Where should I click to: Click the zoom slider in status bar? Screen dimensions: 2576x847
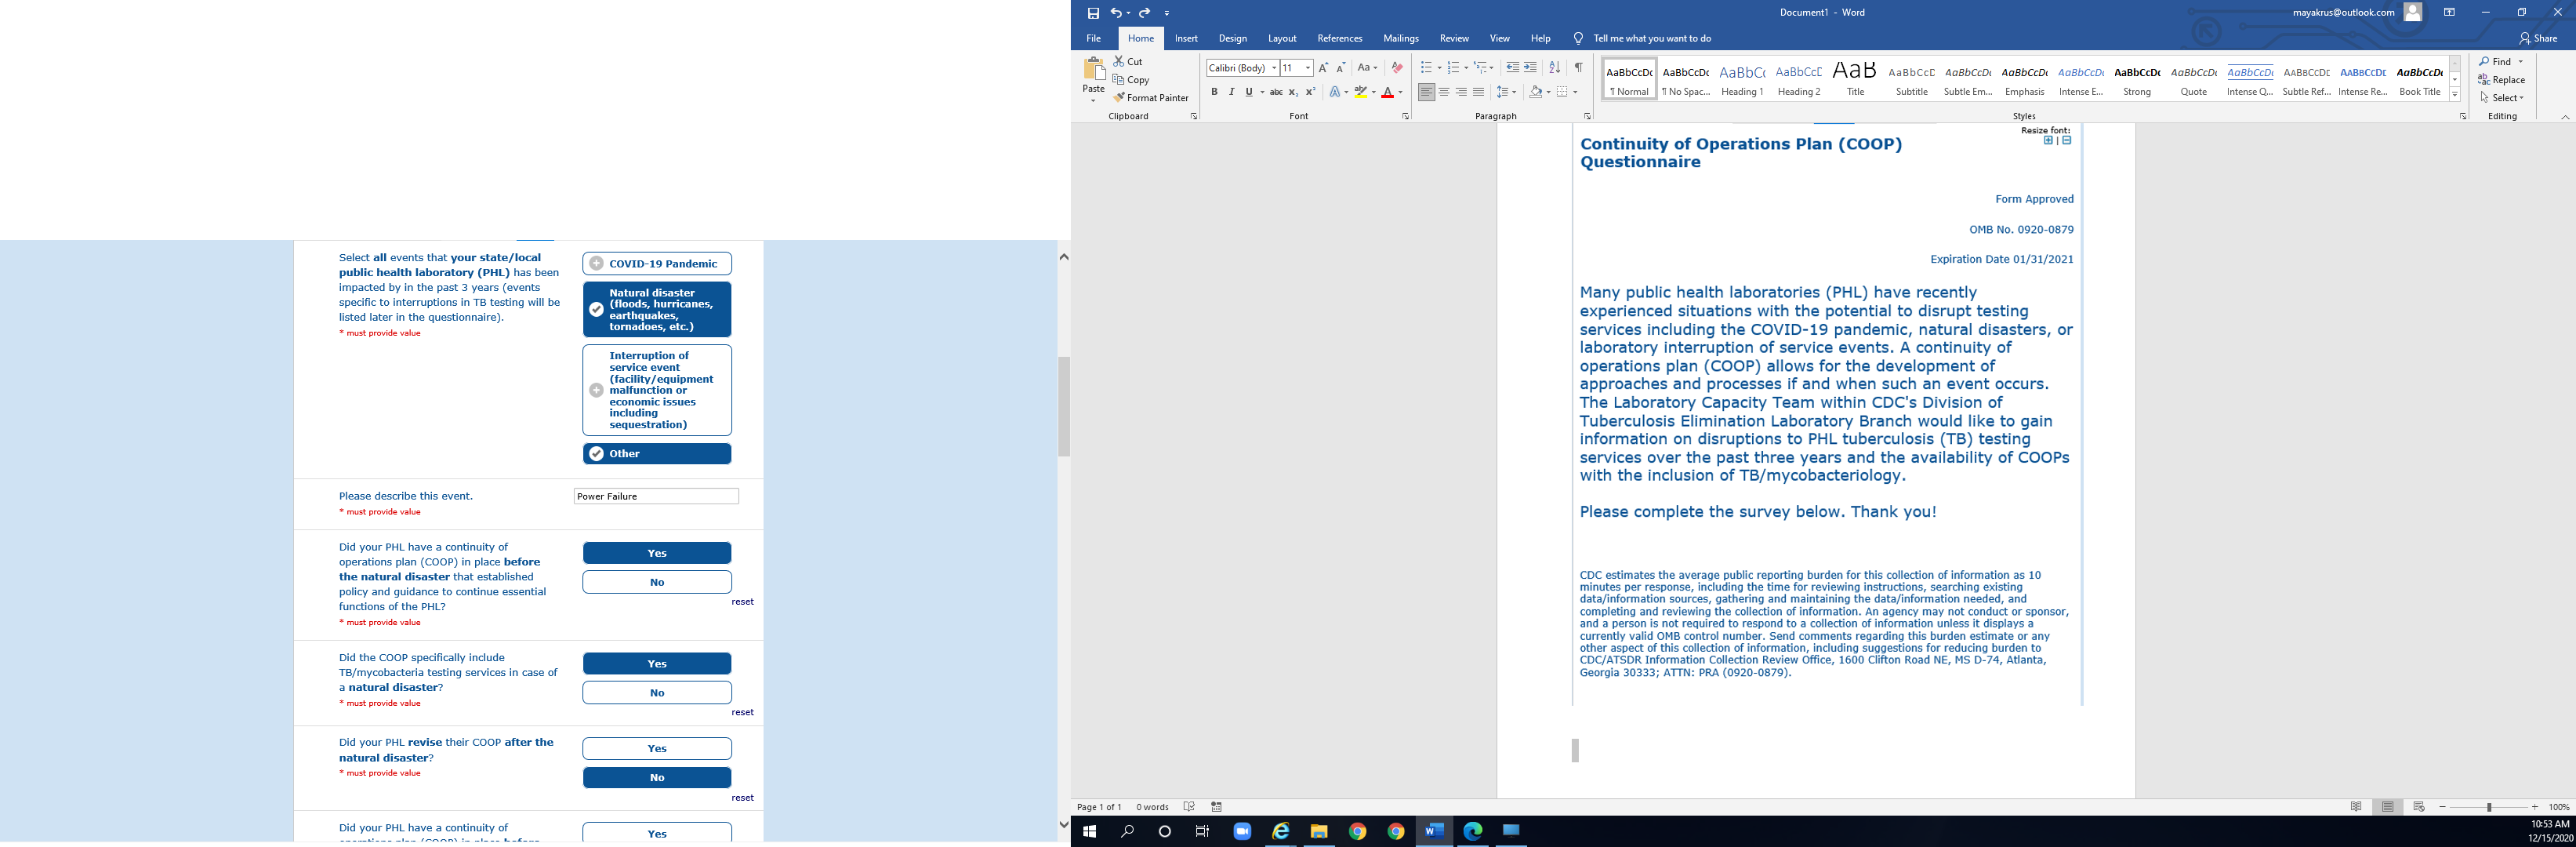coord(2489,807)
